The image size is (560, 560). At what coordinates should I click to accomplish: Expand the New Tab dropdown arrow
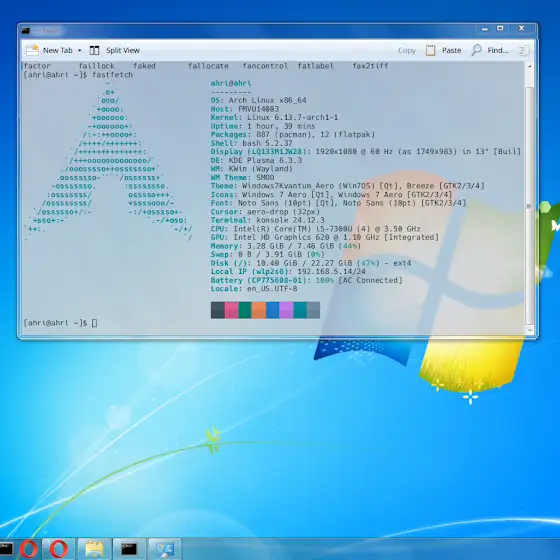pyautogui.click(x=80, y=50)
